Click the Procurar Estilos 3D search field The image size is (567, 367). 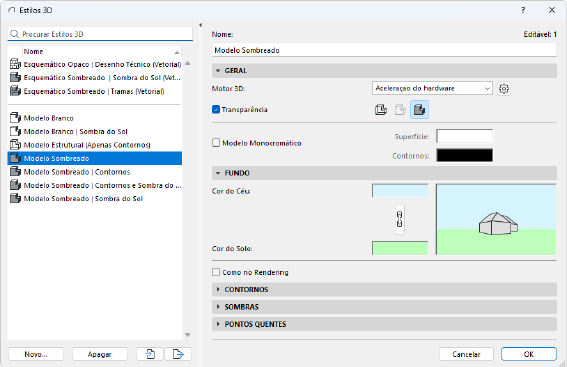pyautogui.click(x=100, y=34)
